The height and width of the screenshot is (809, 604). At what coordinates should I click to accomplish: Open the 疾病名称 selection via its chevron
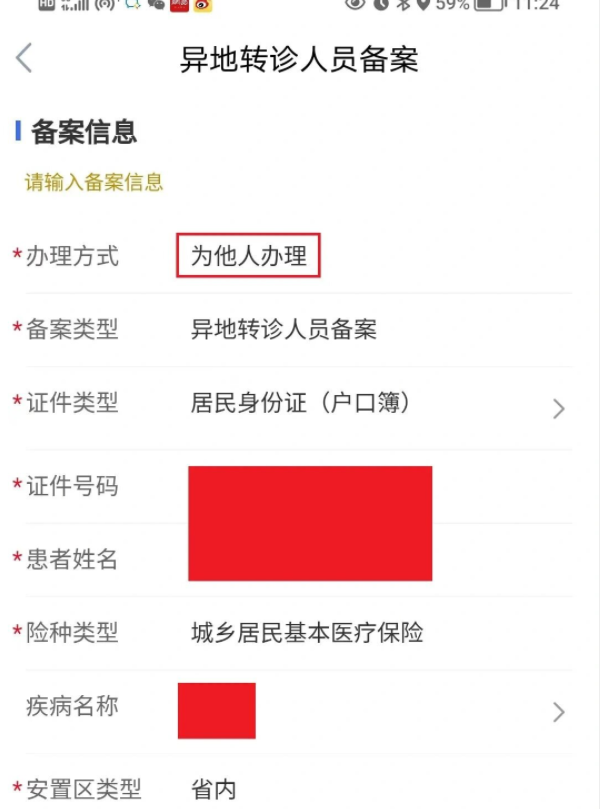[559, 711]
